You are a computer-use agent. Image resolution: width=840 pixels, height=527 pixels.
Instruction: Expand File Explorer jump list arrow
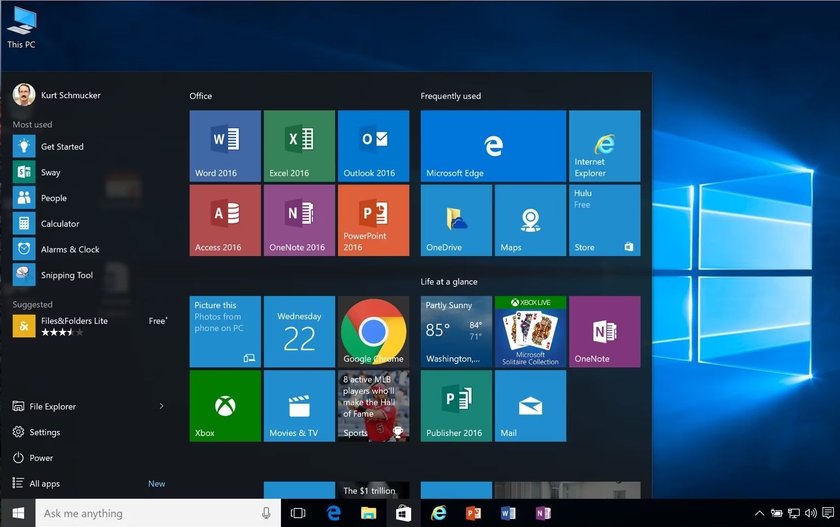click(x=161, y=406)
